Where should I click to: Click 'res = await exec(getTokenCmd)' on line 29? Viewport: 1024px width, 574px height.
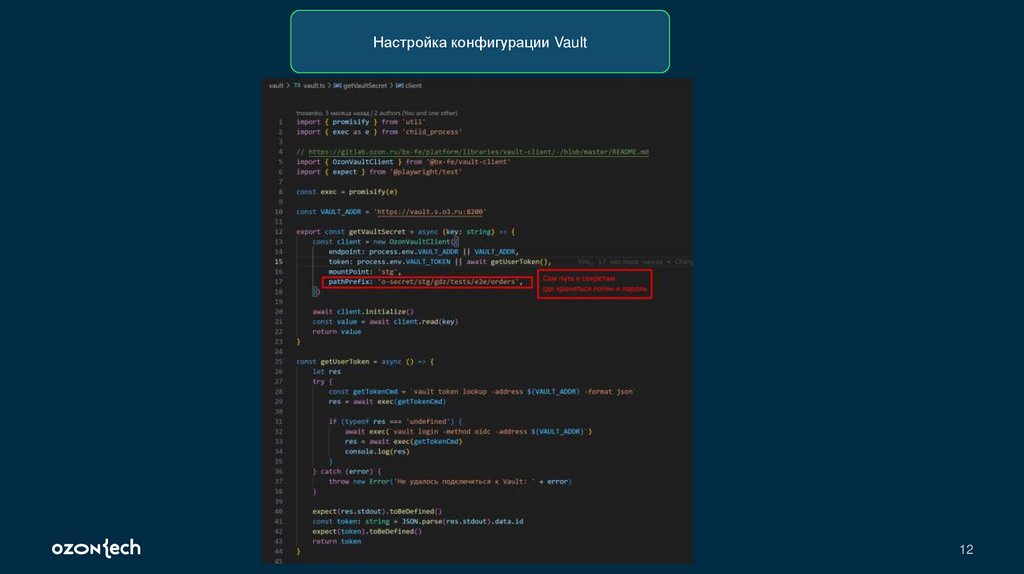387,402
